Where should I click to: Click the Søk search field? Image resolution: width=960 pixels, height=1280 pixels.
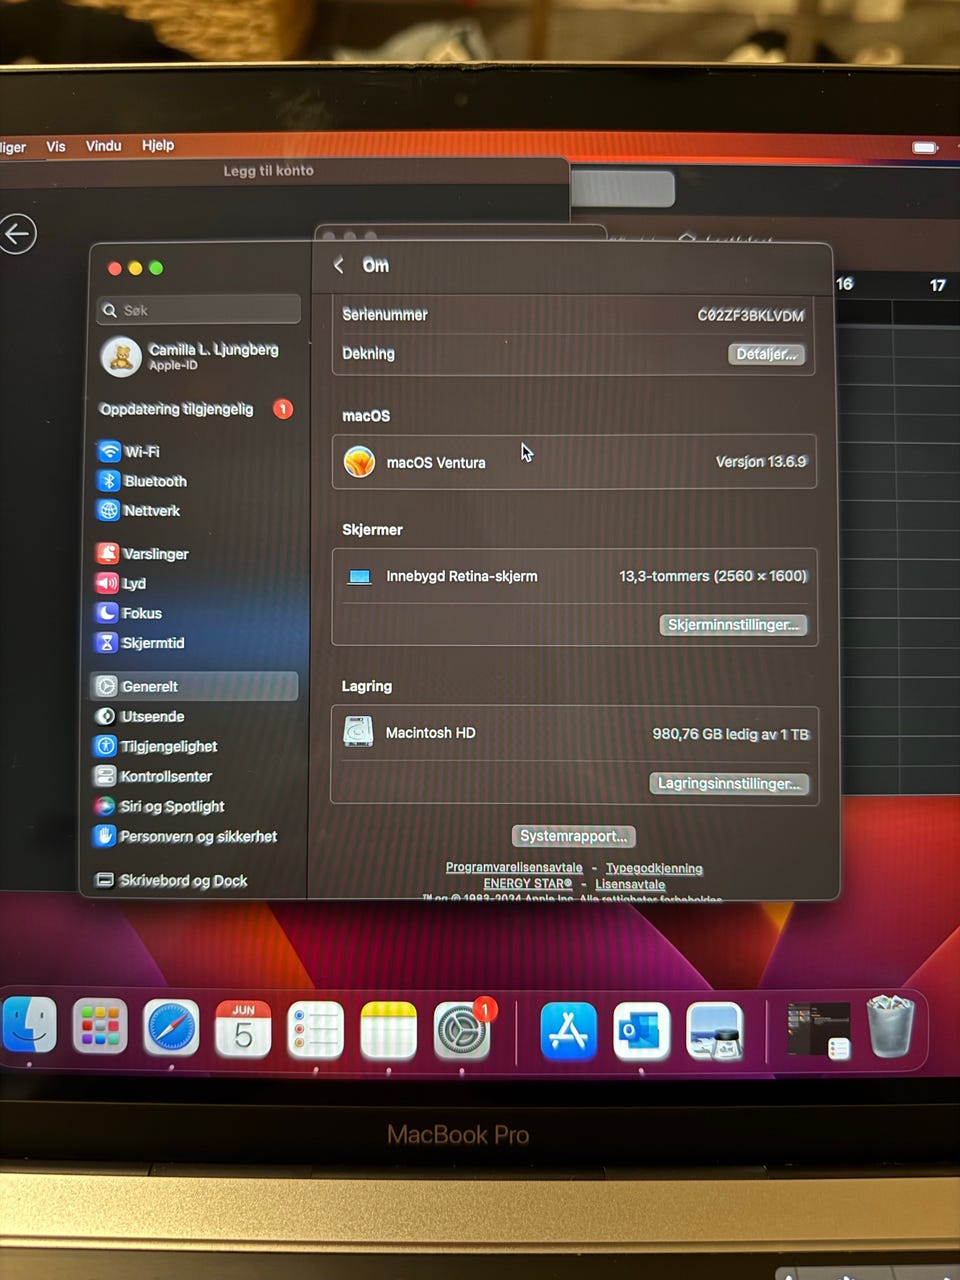(199, 310)
